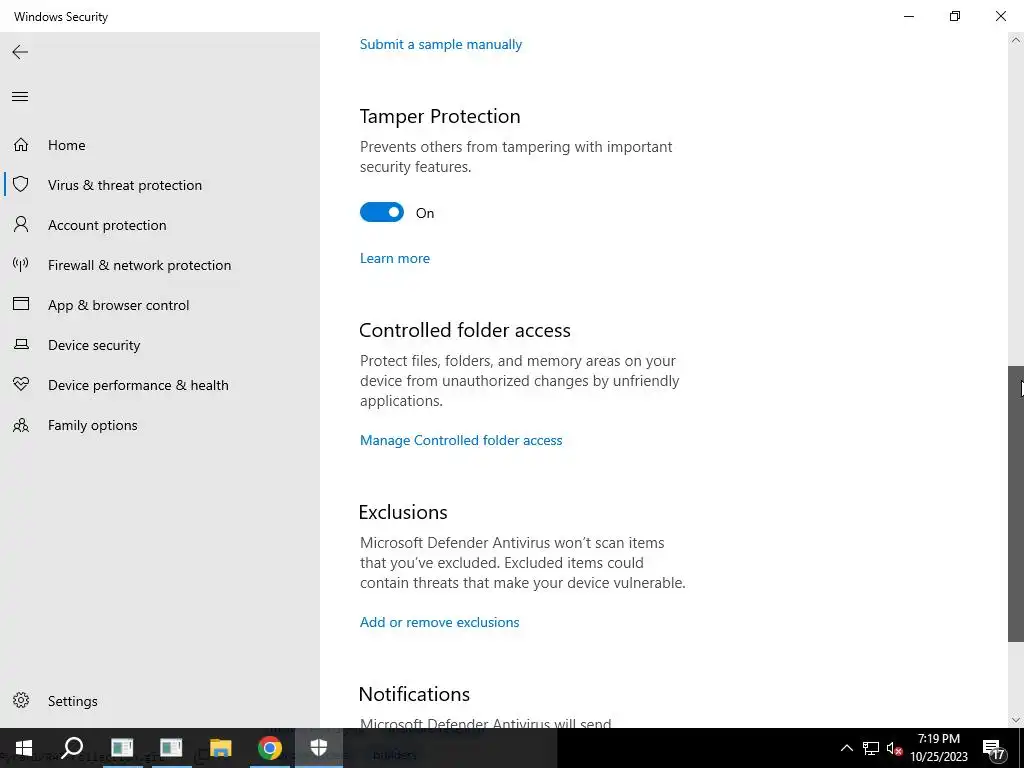
Task: Click the App & browser control window icon
Action: (x=21, y=304)
